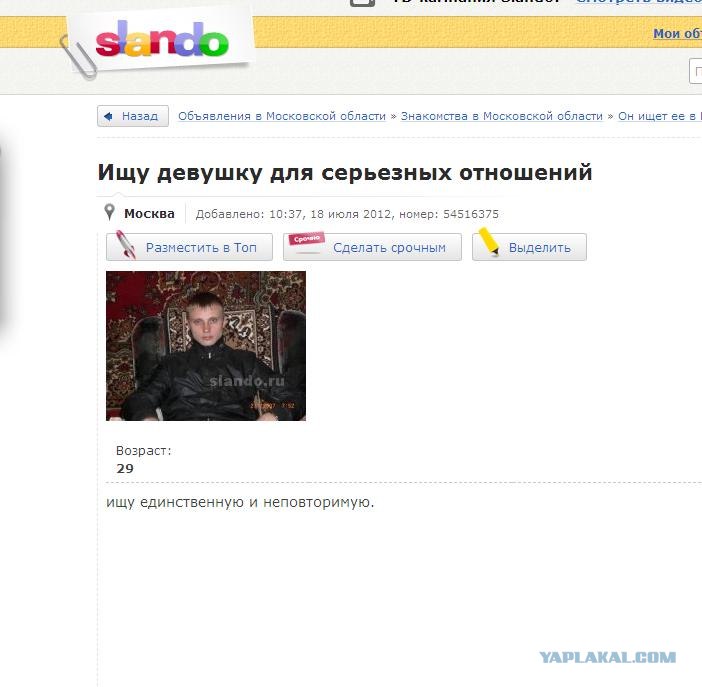Viewport: 702px width, 687px height.
Task: Open the Мои объявления link in header
Action: [677, 34]
